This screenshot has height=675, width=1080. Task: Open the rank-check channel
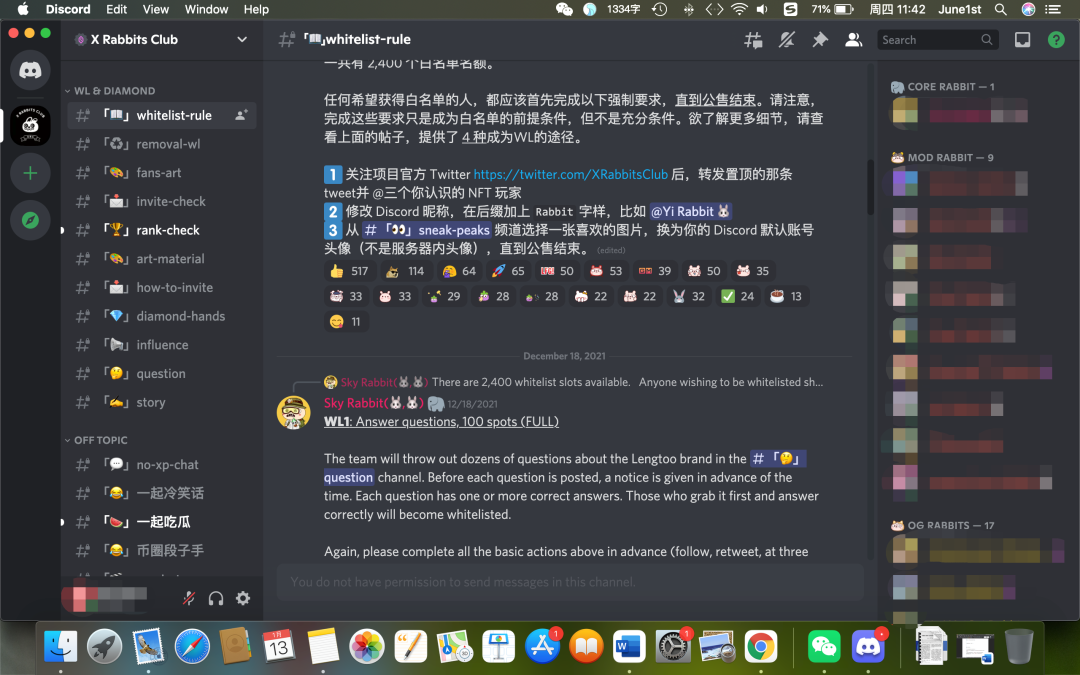162,230
